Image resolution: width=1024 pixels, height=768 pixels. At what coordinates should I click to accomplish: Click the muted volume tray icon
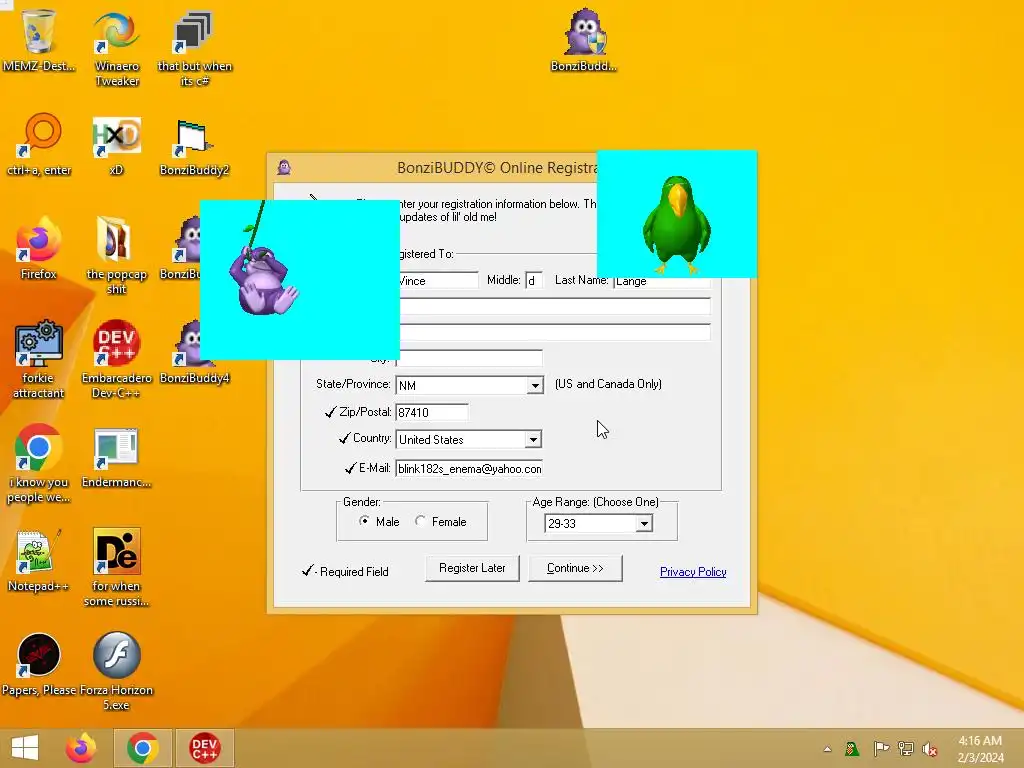click(930, 749)
